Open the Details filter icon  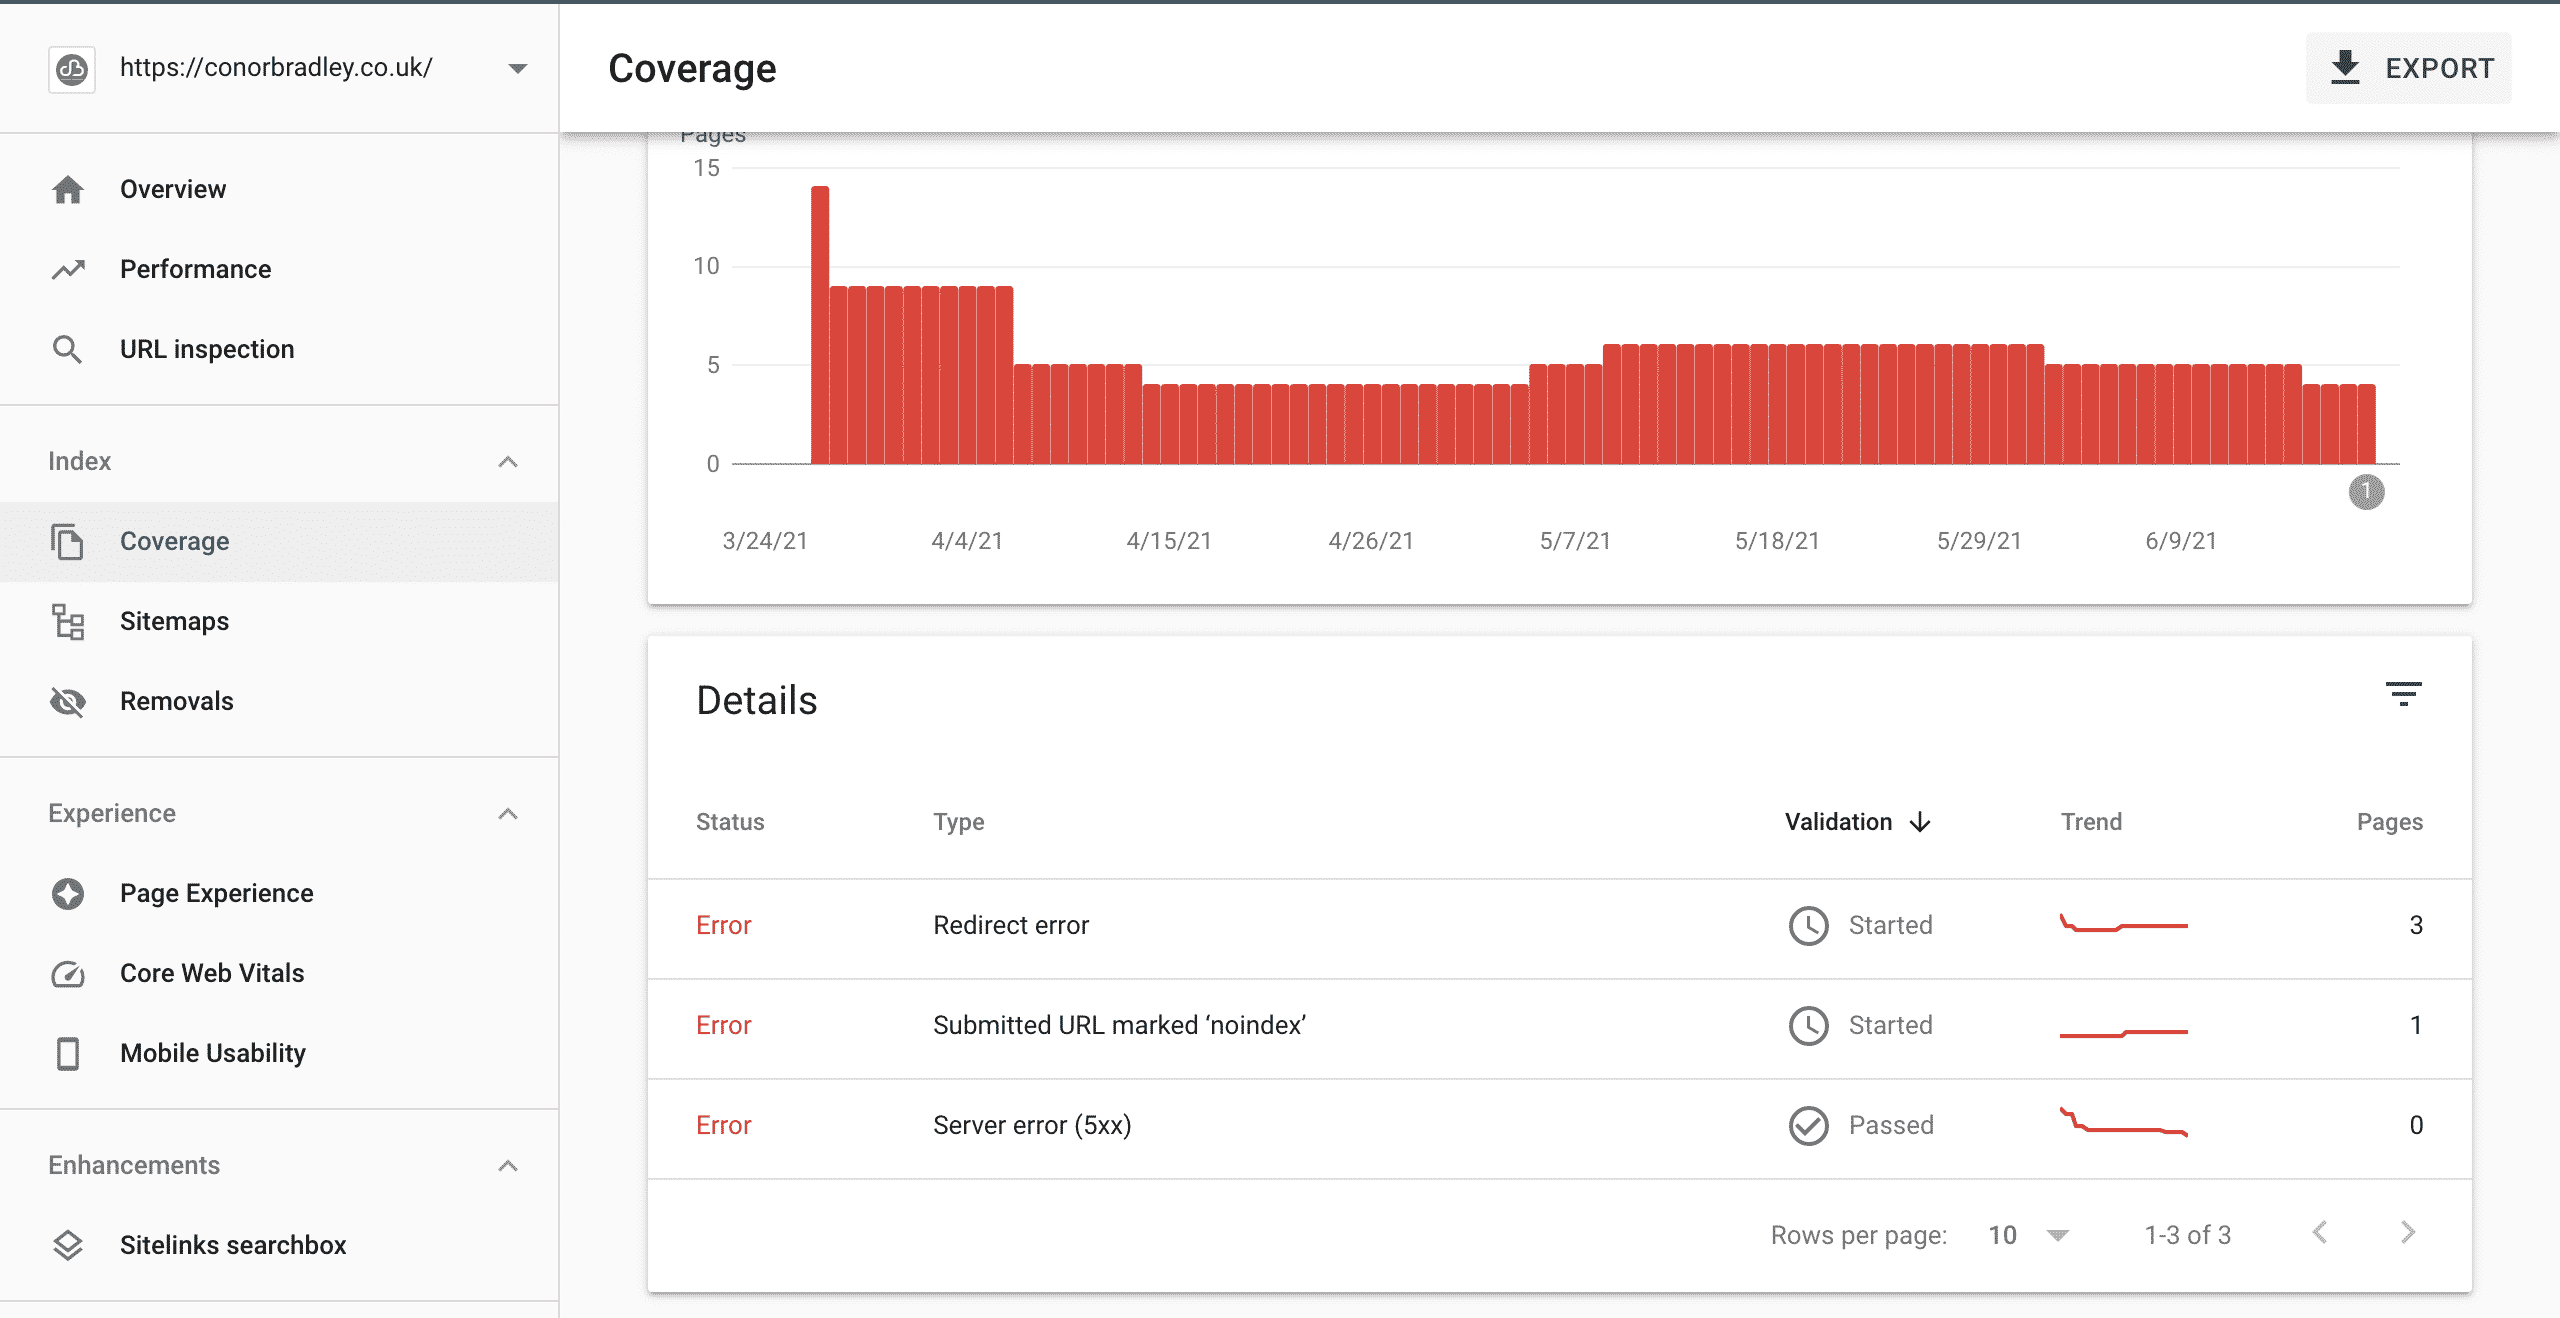coord(2403,694)
